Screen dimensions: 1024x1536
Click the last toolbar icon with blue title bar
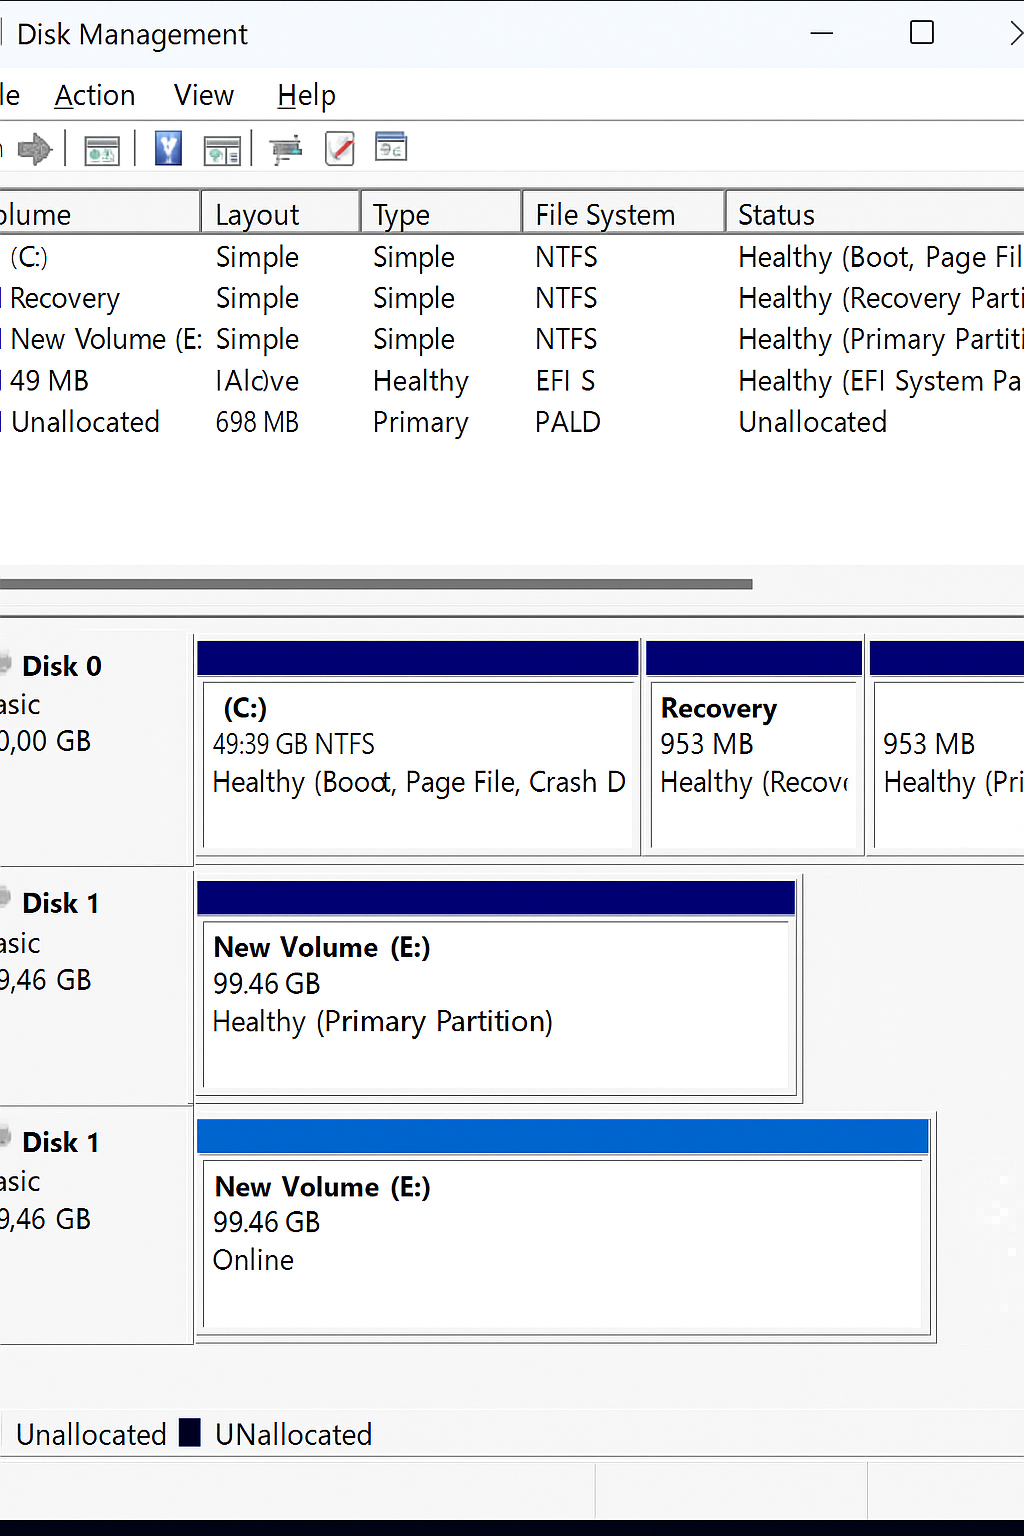(391, 146)
